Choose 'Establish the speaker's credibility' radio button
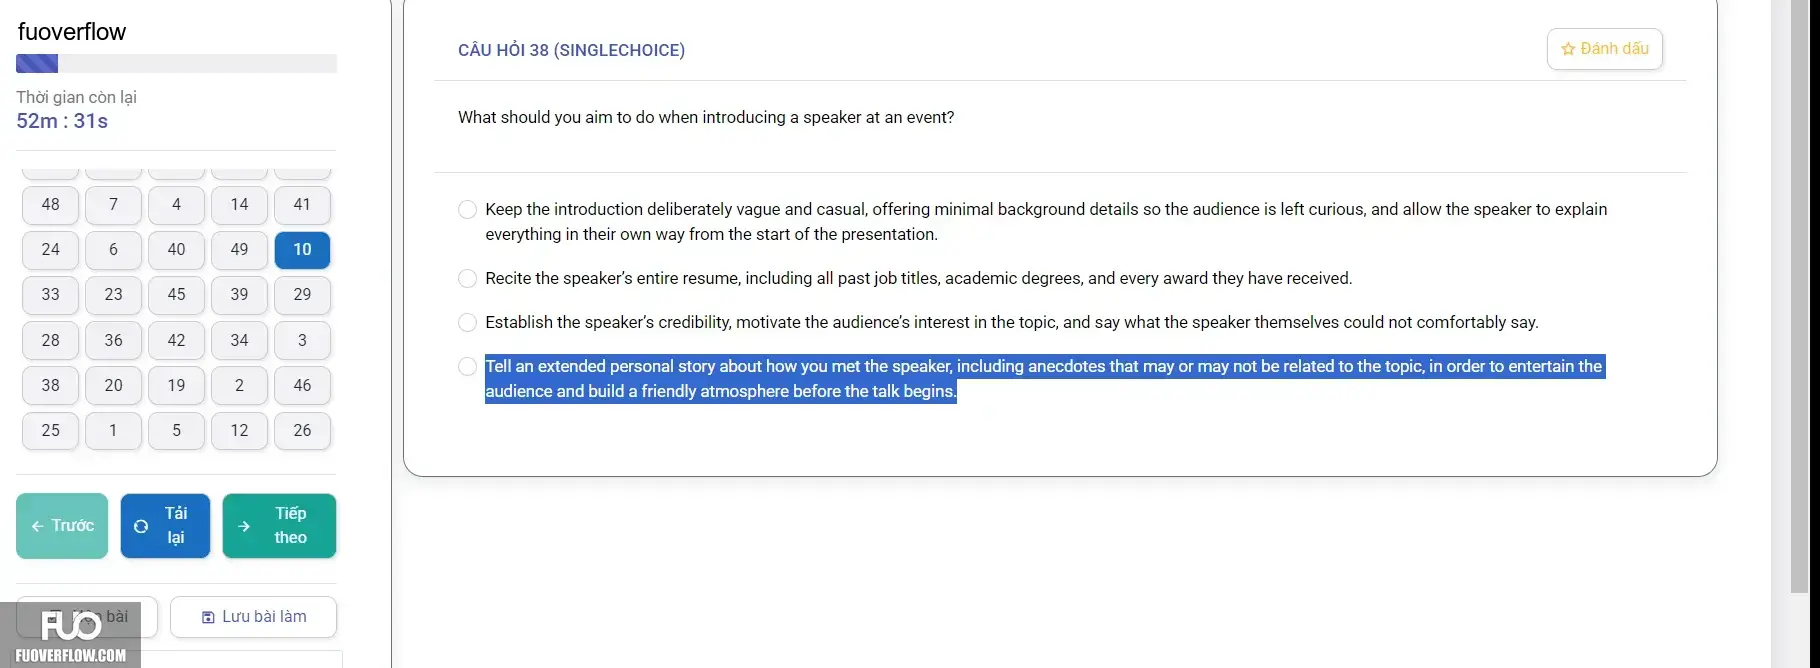Viewport: 1820px width, 668px height. click(467, 322)
